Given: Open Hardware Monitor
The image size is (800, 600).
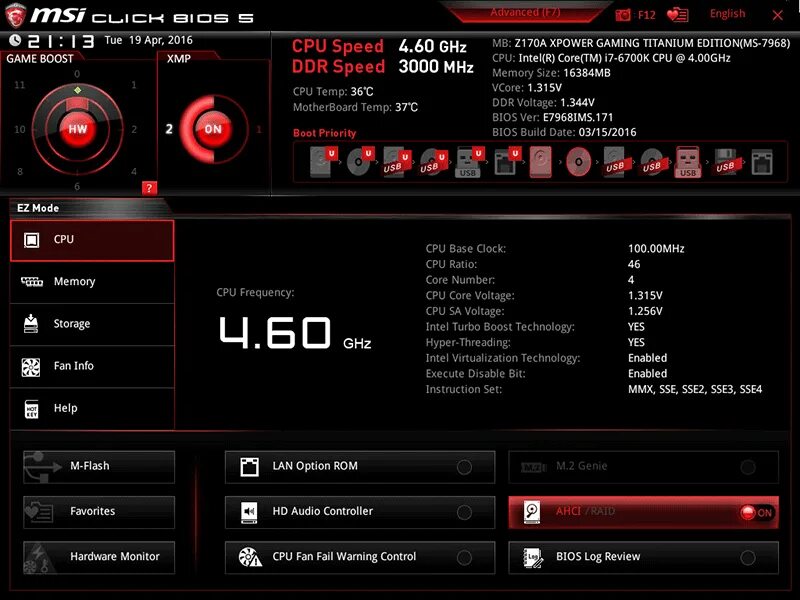Looking at the screenshot, I should [99, 557].
